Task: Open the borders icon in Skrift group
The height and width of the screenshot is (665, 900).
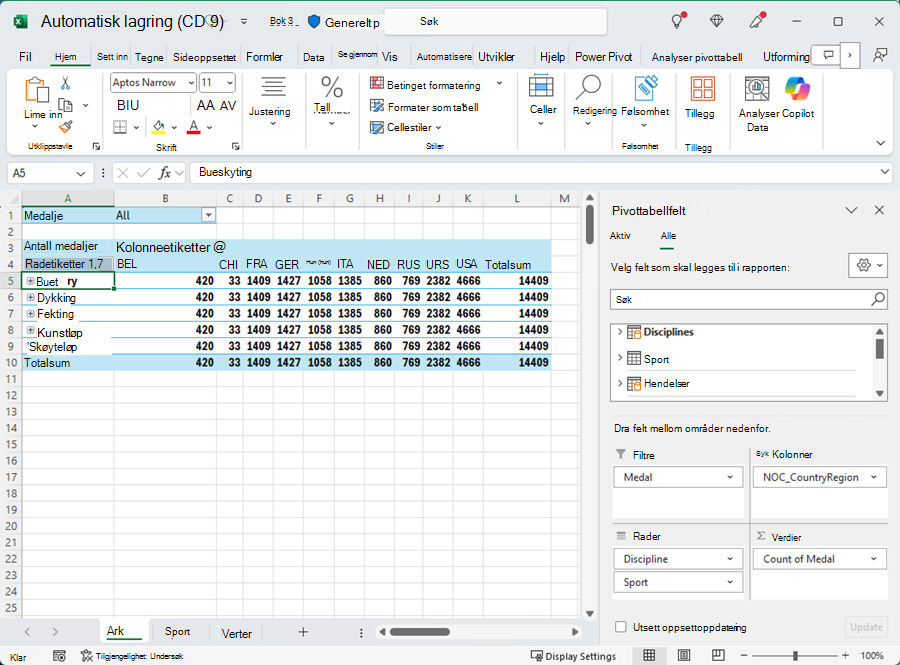Action: tap(120, 127)
